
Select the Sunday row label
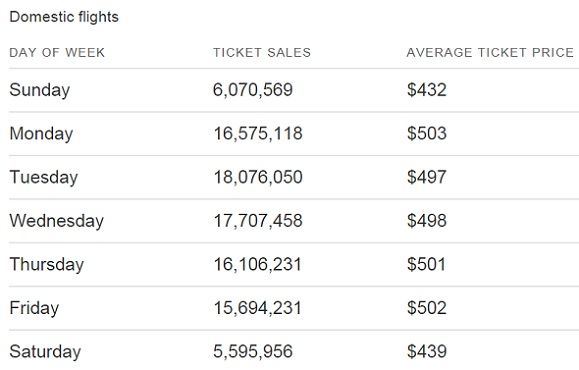[40, 90]
